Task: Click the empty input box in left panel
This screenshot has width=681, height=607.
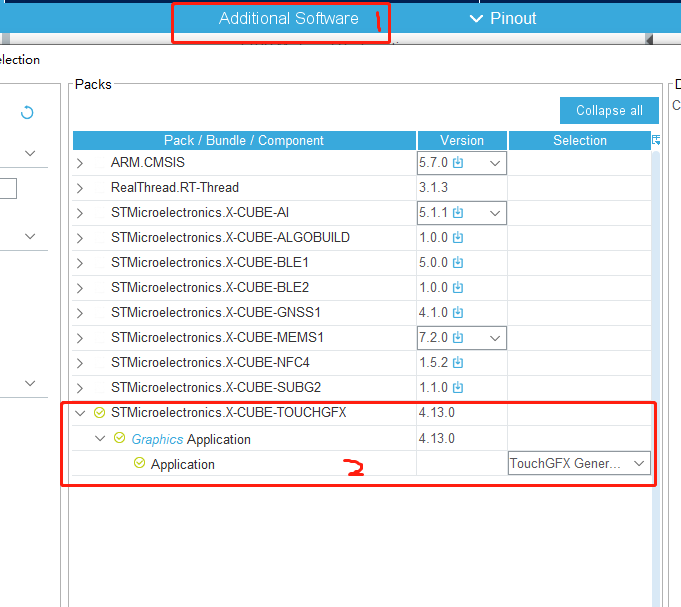Action: click(8, 188)
